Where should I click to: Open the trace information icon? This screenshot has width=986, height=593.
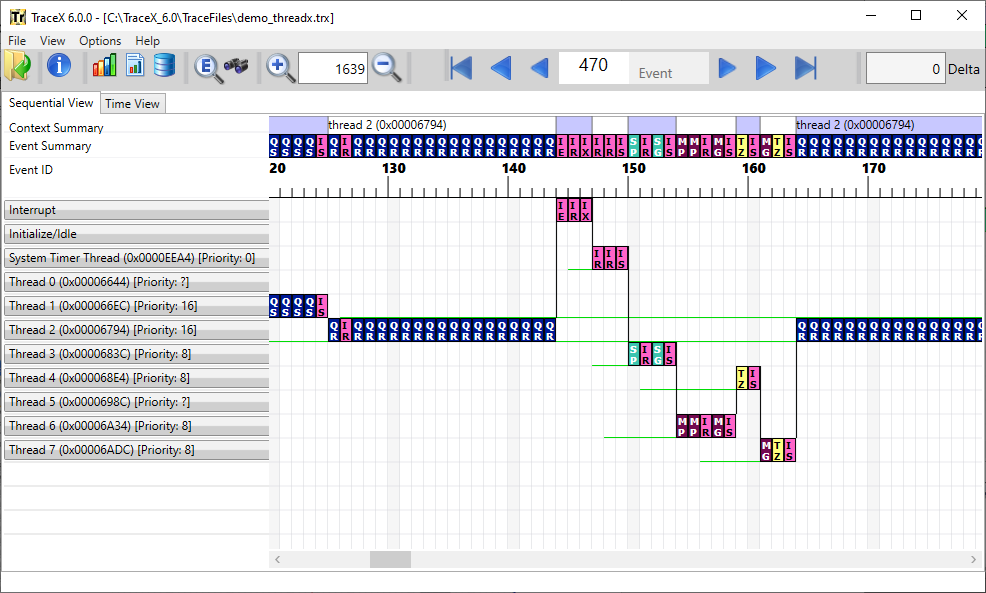coord(59,67)
